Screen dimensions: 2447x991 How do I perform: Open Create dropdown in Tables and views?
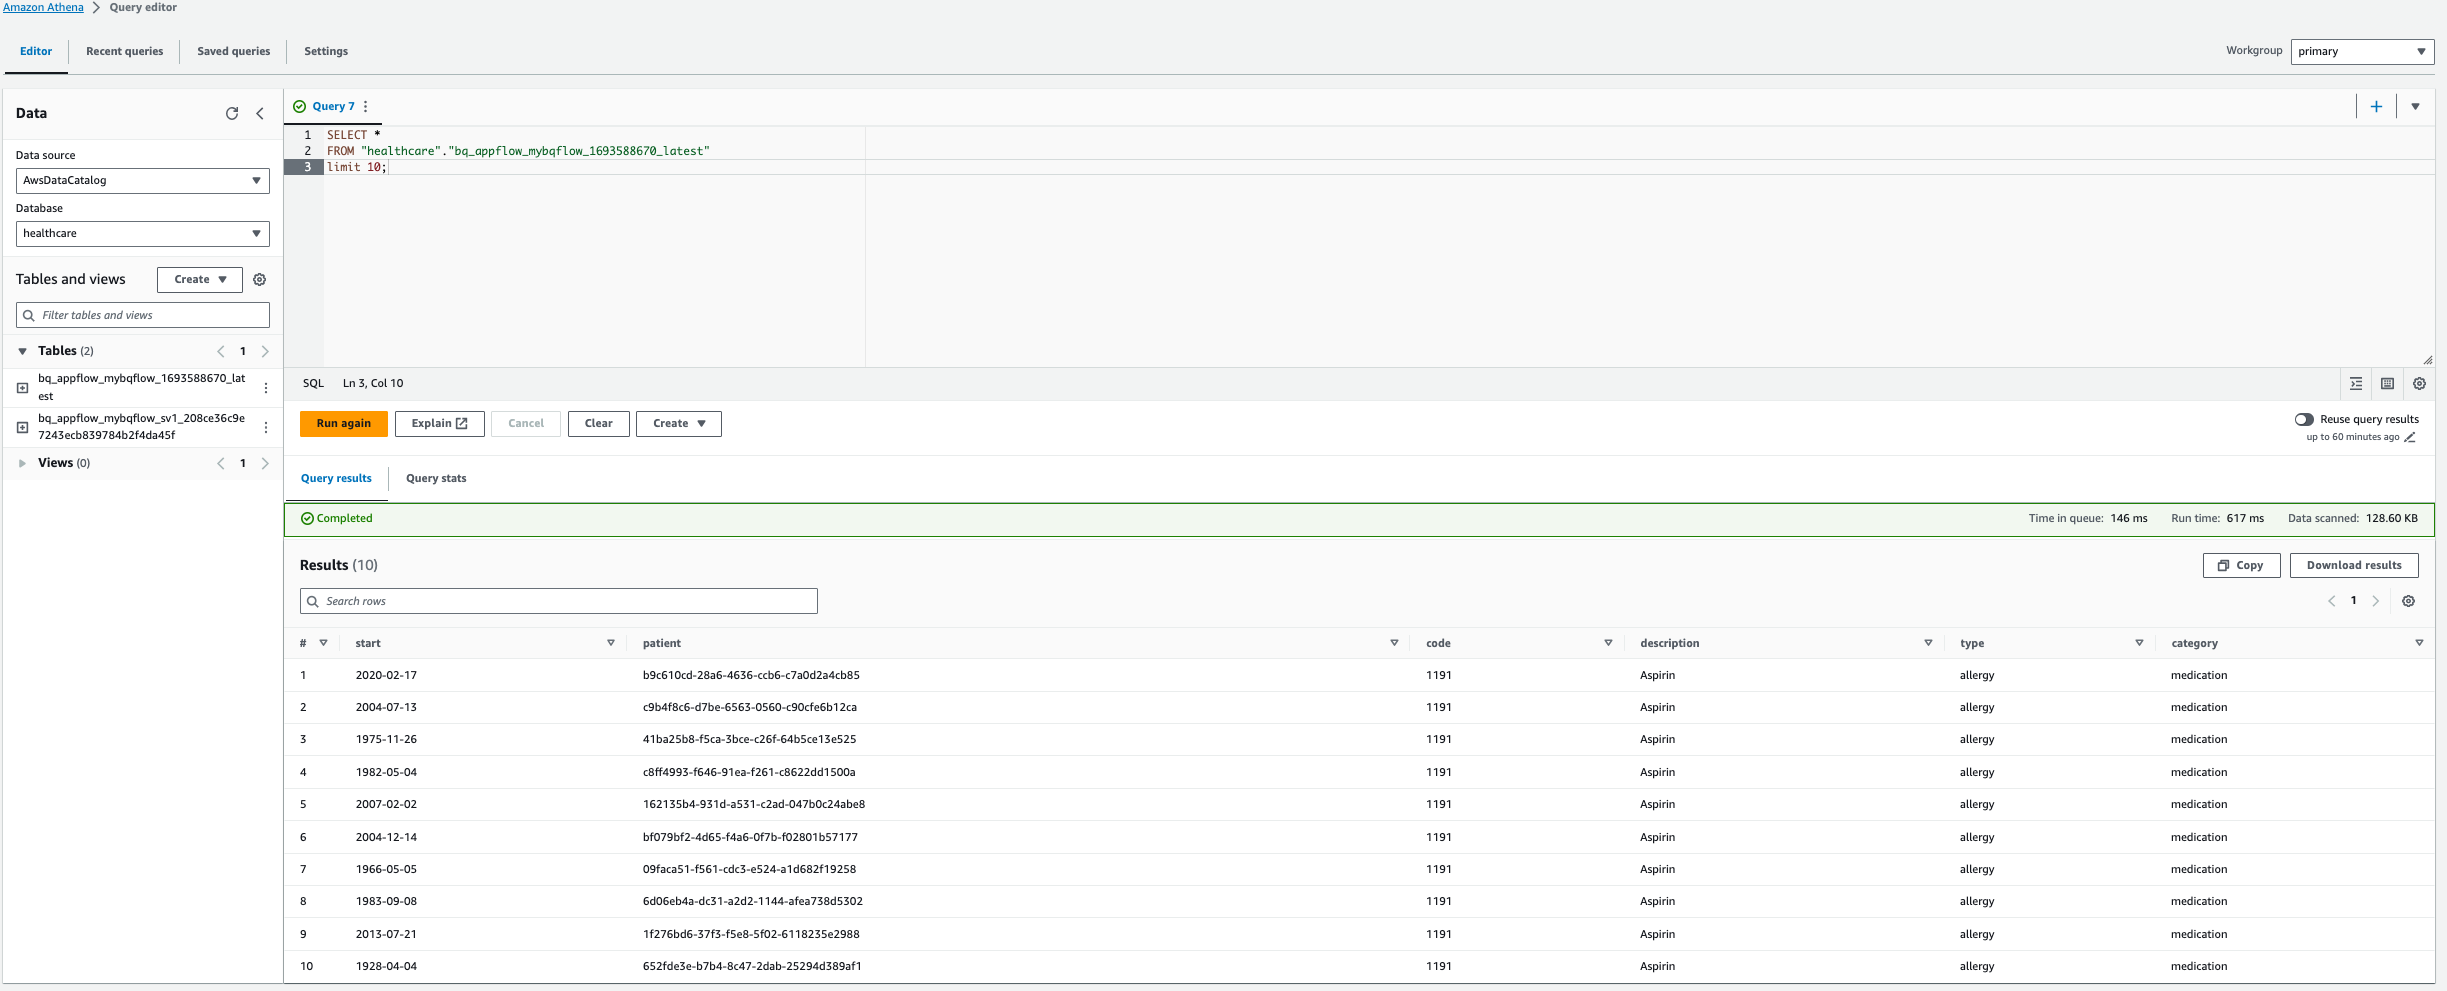tap(200, 280)
